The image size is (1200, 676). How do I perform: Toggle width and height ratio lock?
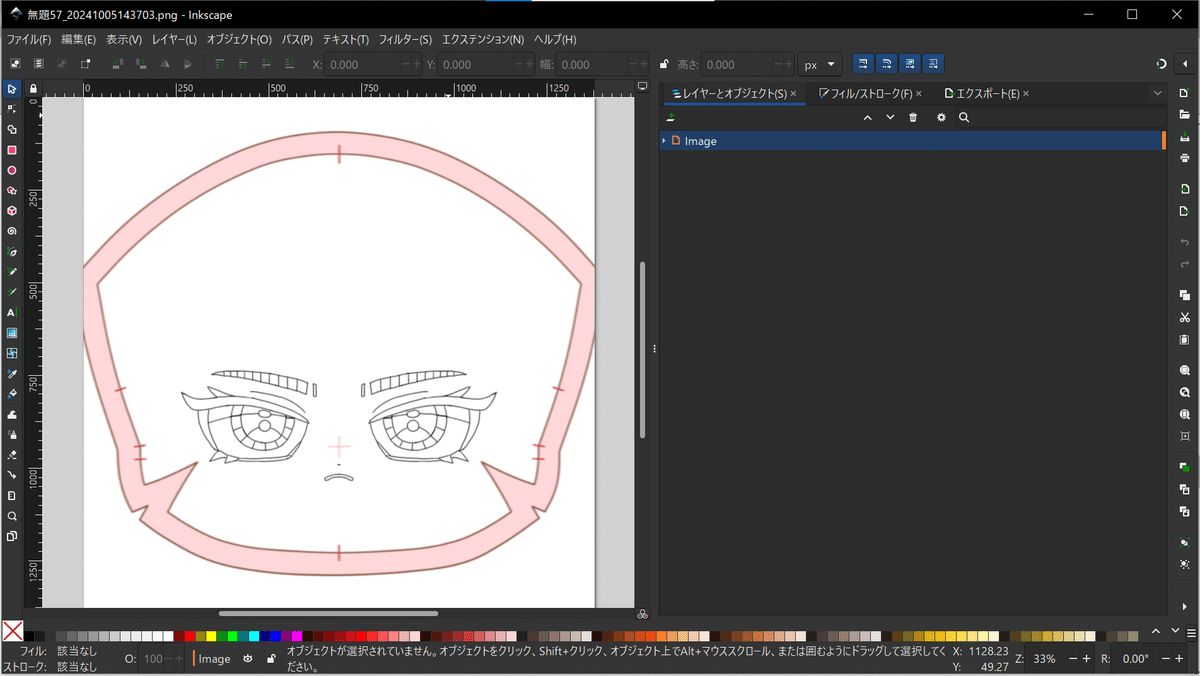tap(664, 64)
